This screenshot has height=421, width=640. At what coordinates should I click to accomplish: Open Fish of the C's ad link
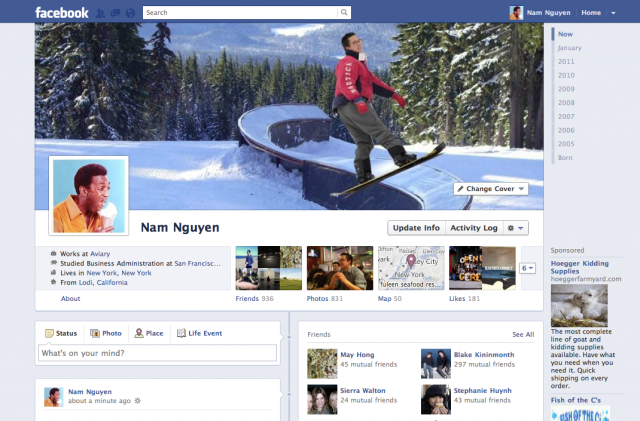576,400
